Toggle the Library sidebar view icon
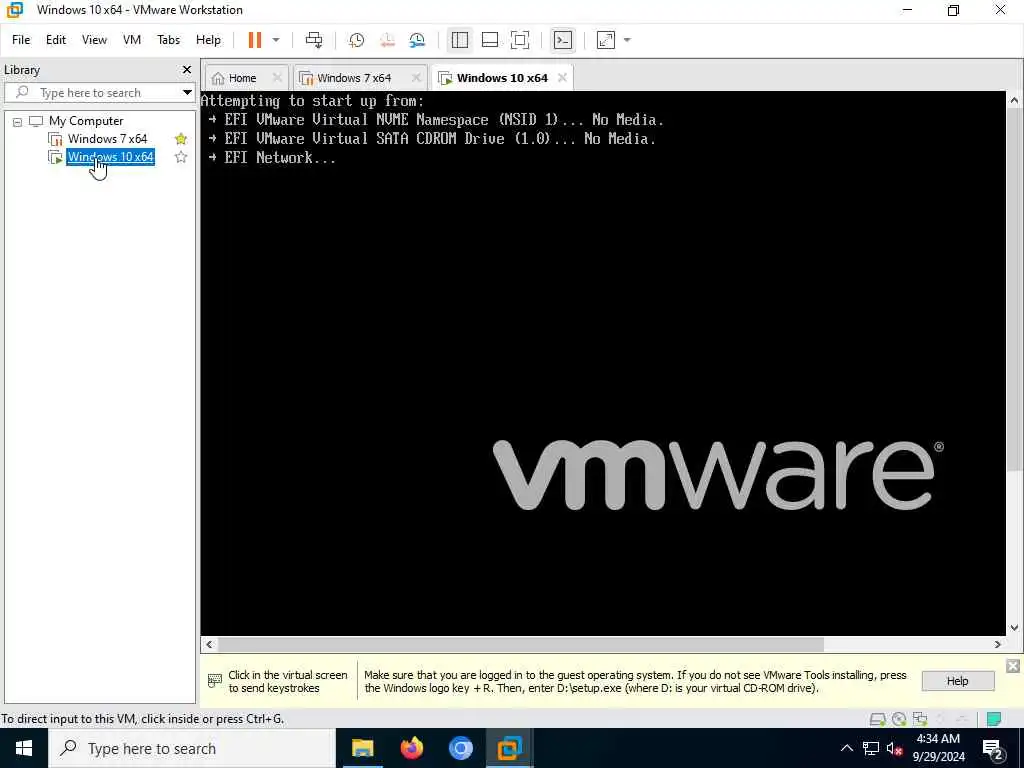 [460, 40]
